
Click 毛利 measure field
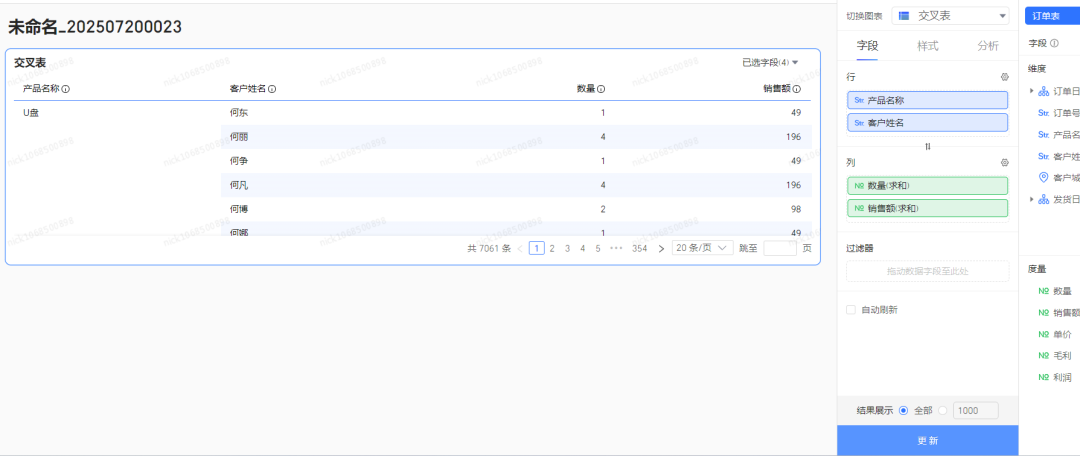[x=1055, y=355]
